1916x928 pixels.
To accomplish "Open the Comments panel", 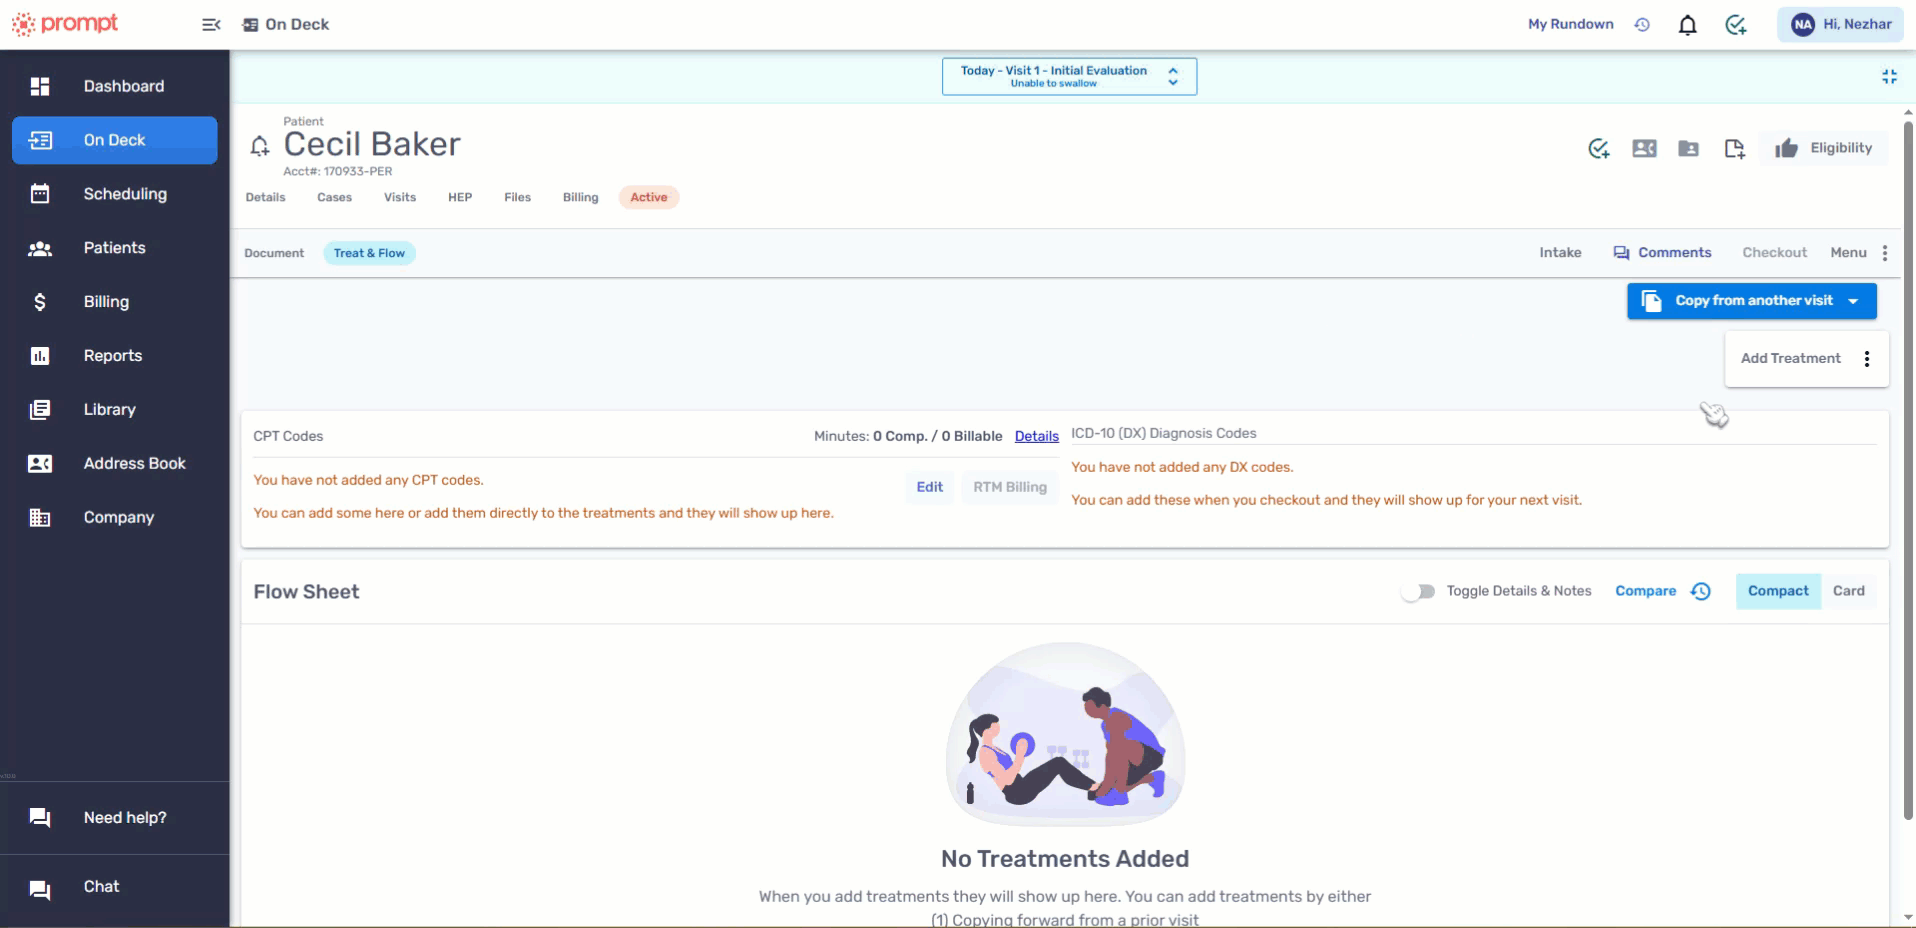I will [x=1663, y=253].
